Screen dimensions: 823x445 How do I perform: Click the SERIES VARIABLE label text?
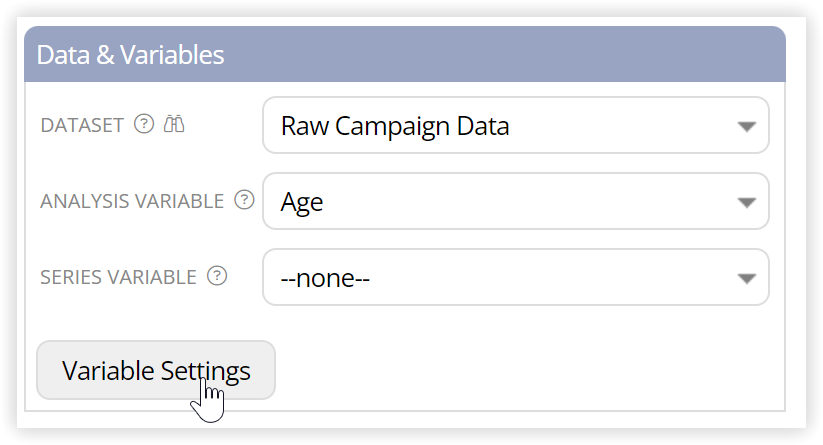coord(119,278)
